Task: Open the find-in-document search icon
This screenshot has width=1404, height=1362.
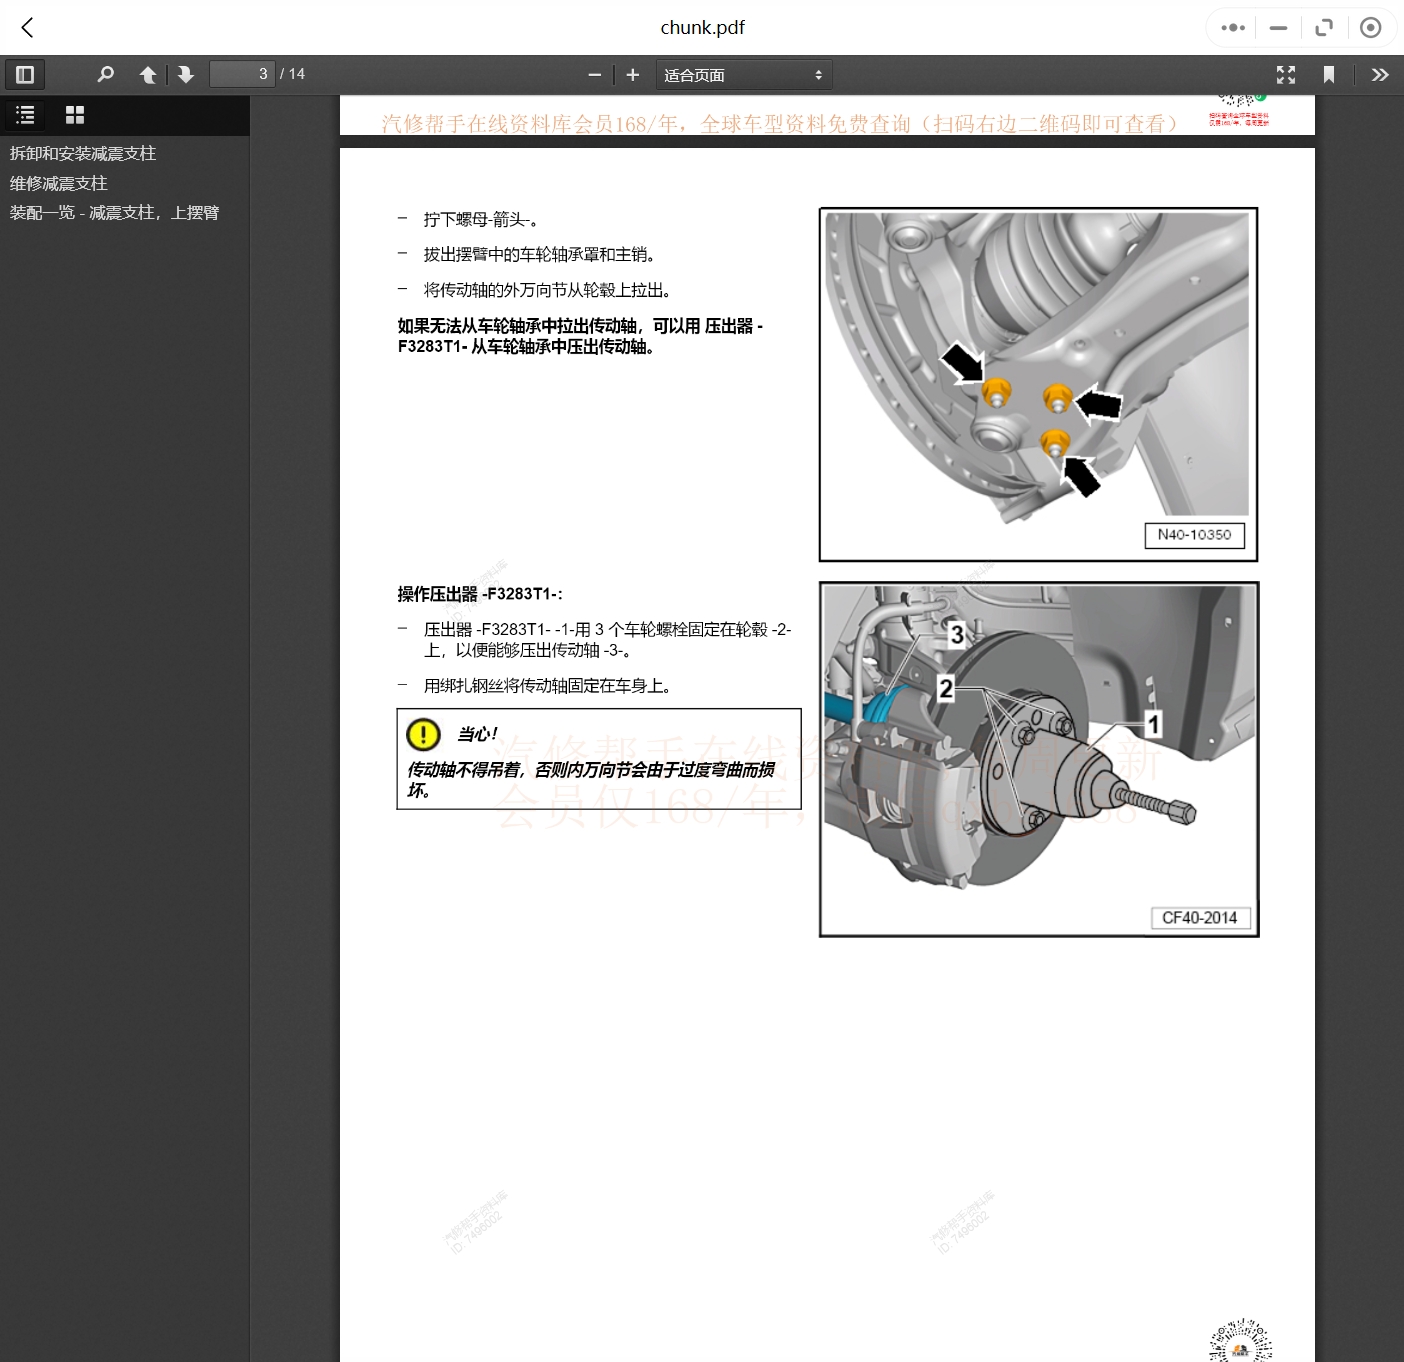Action: click(105, 74)
